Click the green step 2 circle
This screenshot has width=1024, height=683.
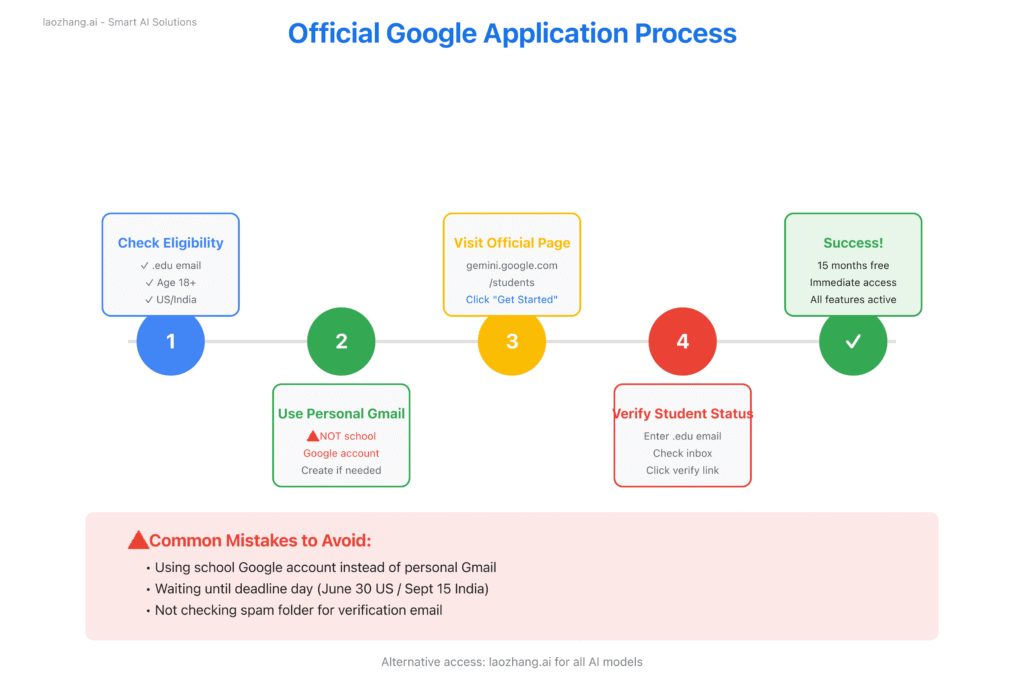341,341
